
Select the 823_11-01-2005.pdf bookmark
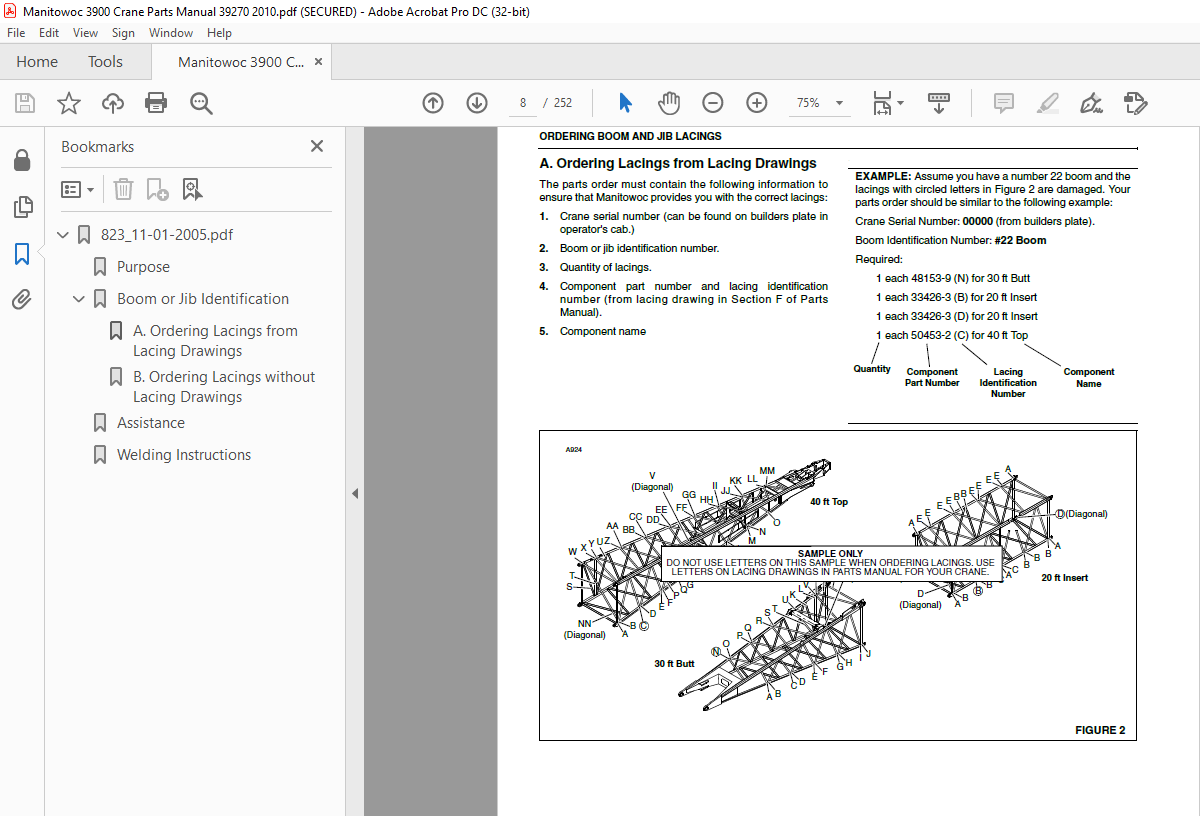pos(167,235)
